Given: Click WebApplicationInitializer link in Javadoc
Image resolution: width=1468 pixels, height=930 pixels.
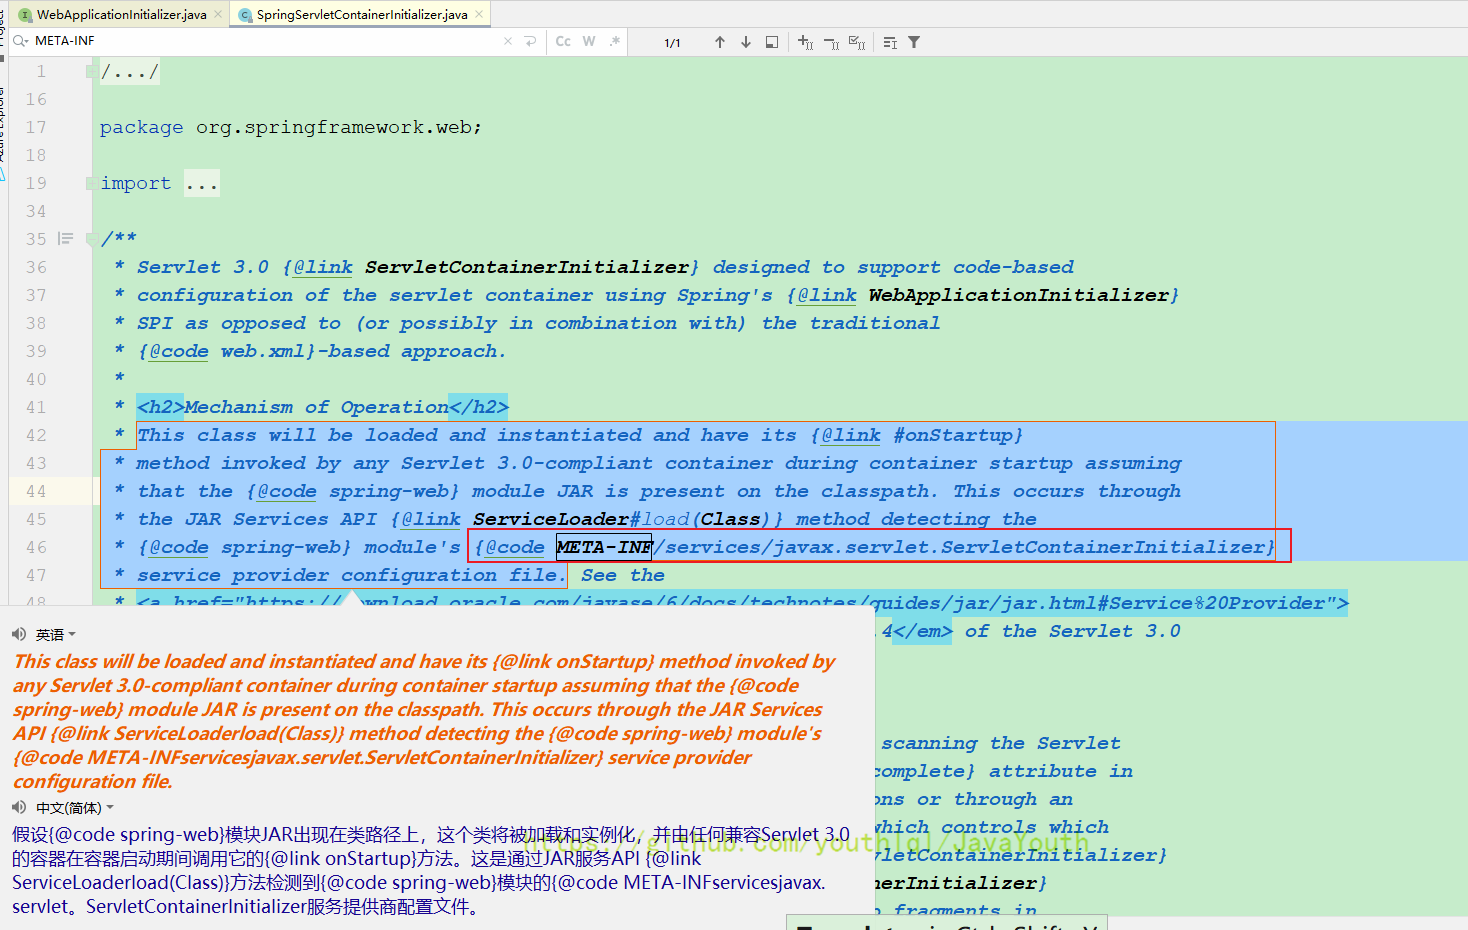Looking at the screenshot, I should click(1018, 295).
